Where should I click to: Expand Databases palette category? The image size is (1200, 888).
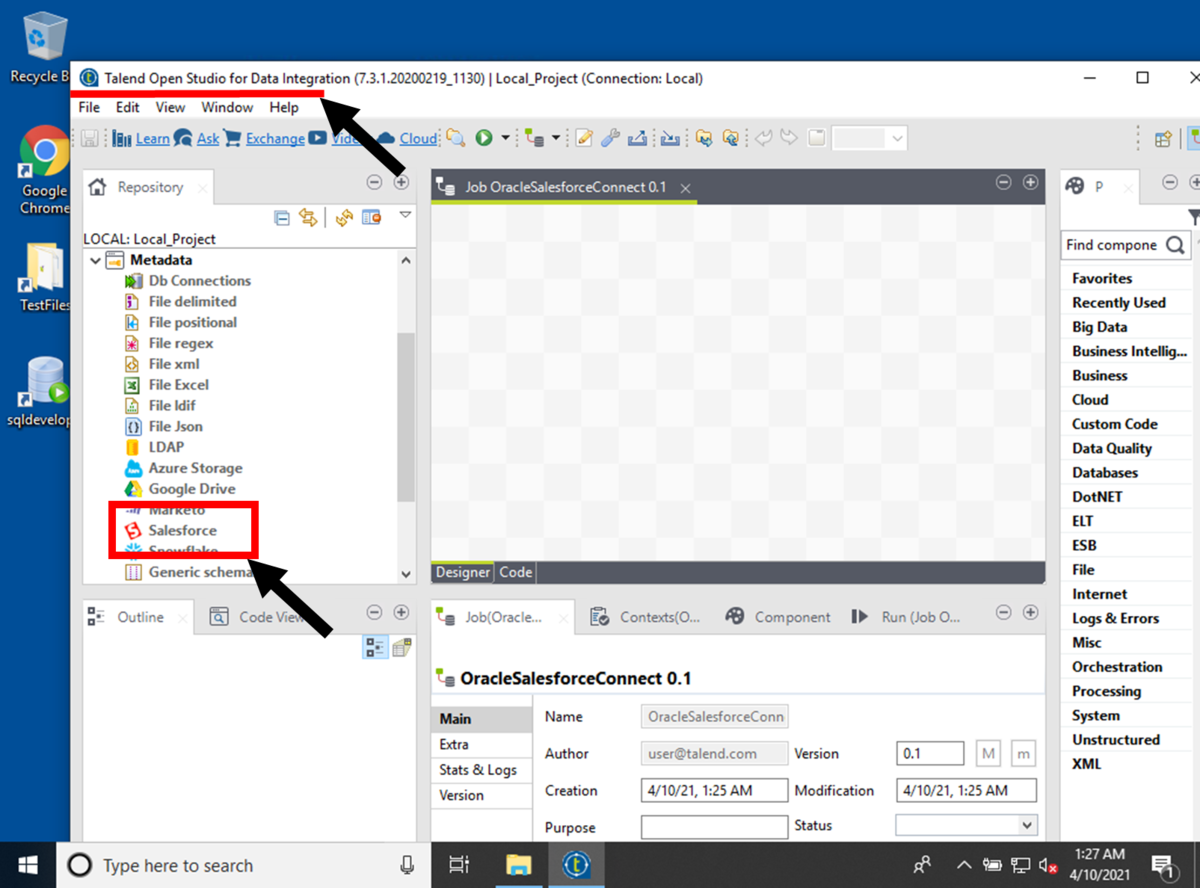pyautogui.click(x=1105, y=472)
